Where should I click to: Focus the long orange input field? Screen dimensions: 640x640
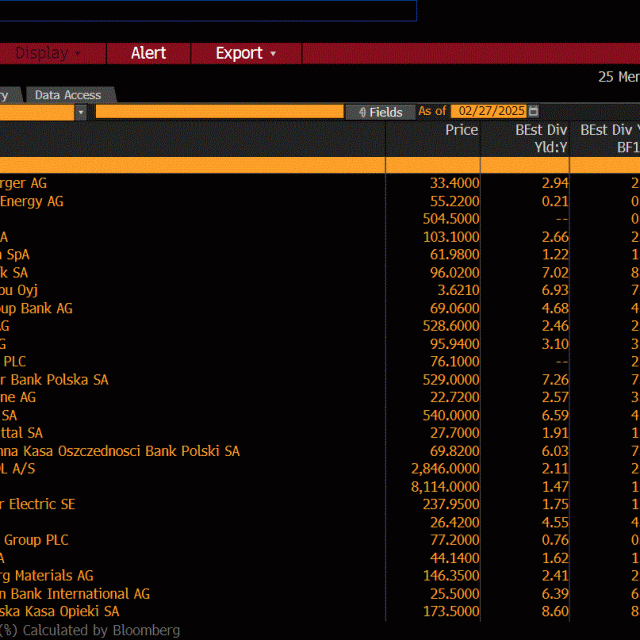[x=220, y=111]
